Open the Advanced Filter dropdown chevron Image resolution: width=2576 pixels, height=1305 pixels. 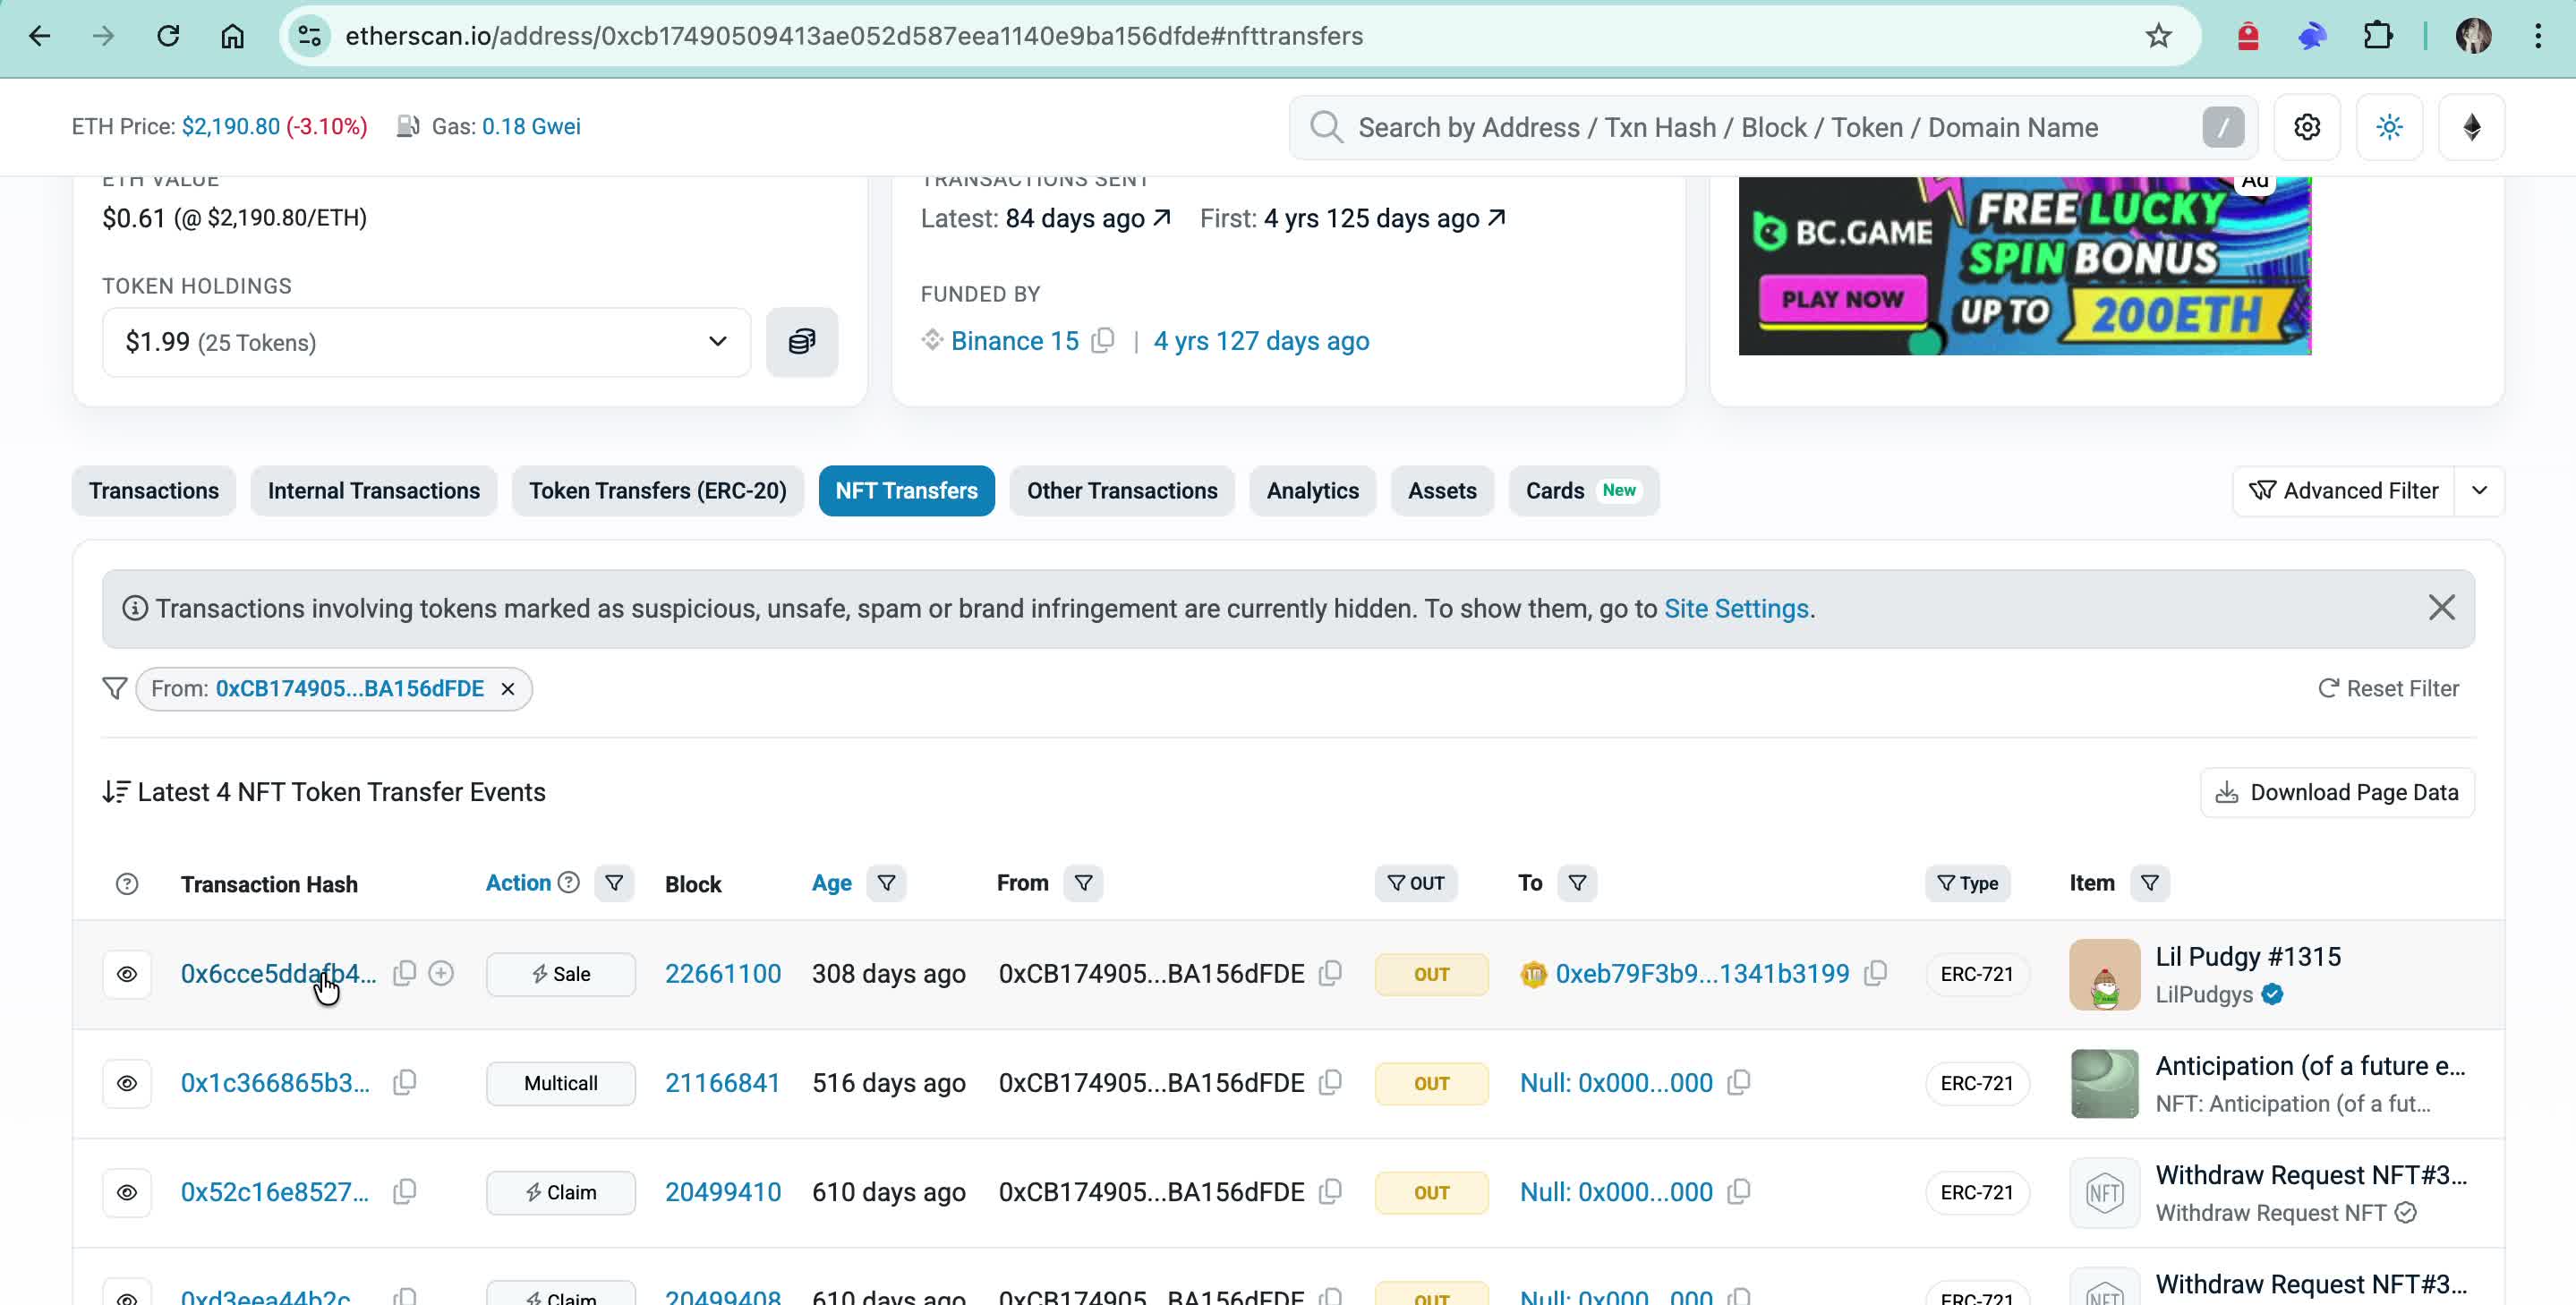[2479, 491]
